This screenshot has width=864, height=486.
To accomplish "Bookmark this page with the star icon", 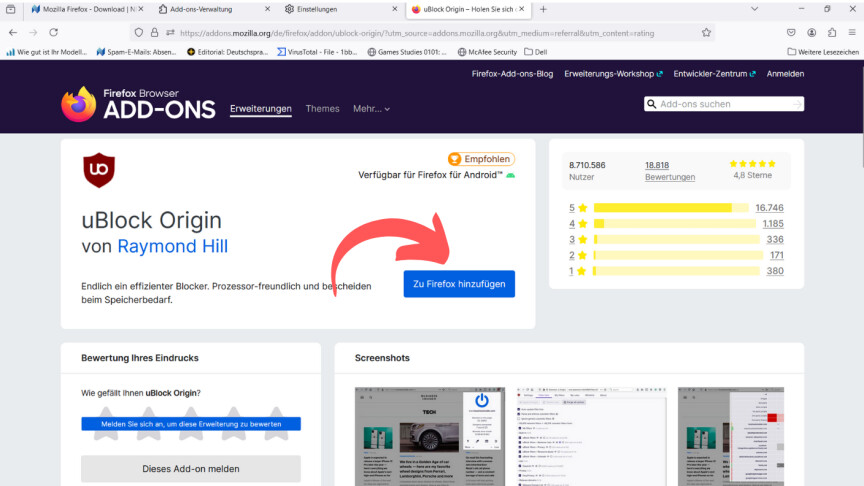I will click(x=706, y=33).
